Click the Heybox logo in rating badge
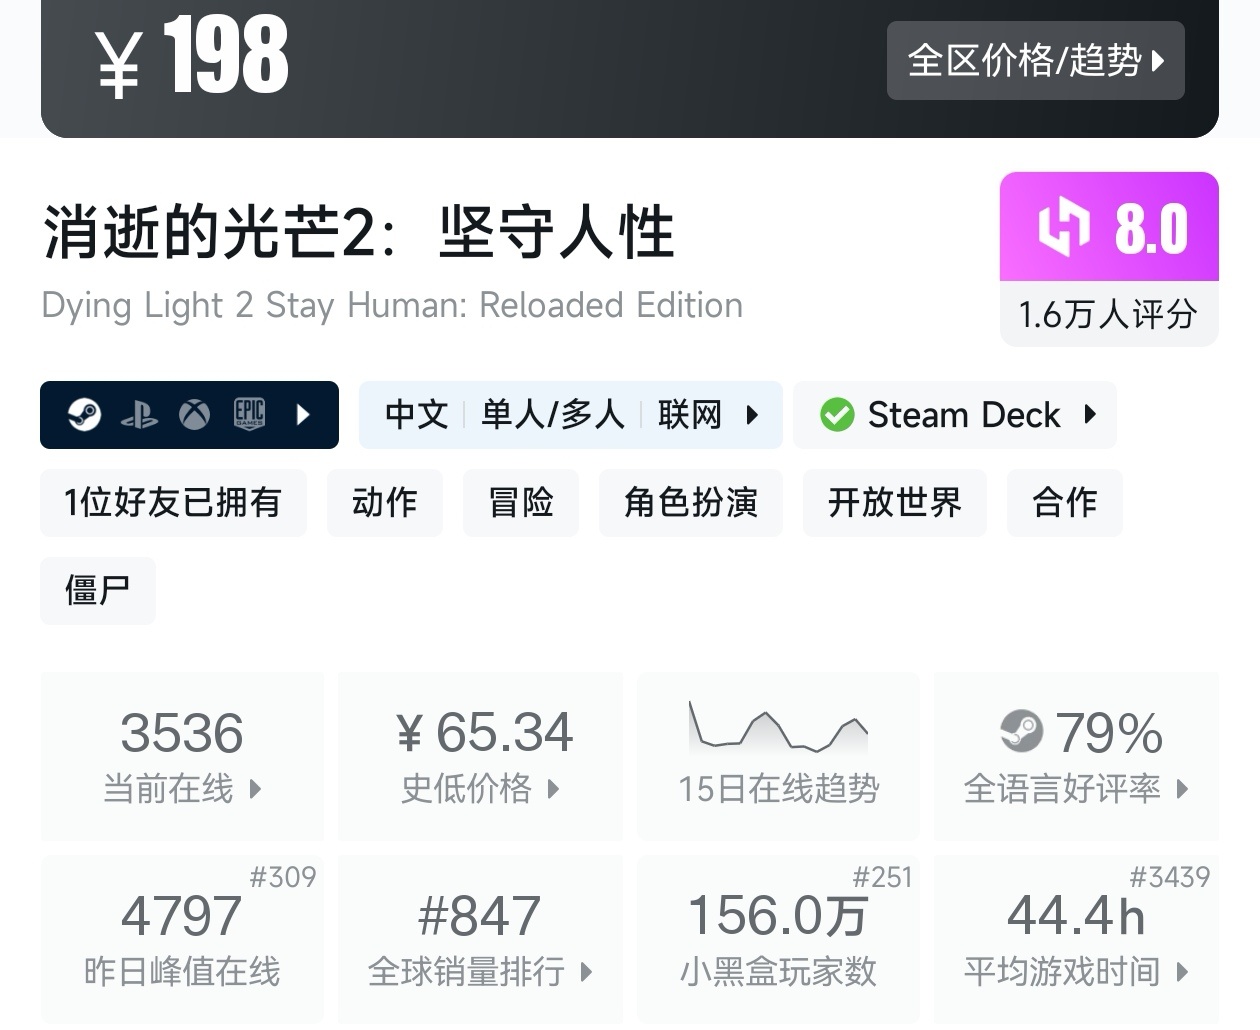The width and height of the screenshot is (1260, 1030). coord(1063,226)
